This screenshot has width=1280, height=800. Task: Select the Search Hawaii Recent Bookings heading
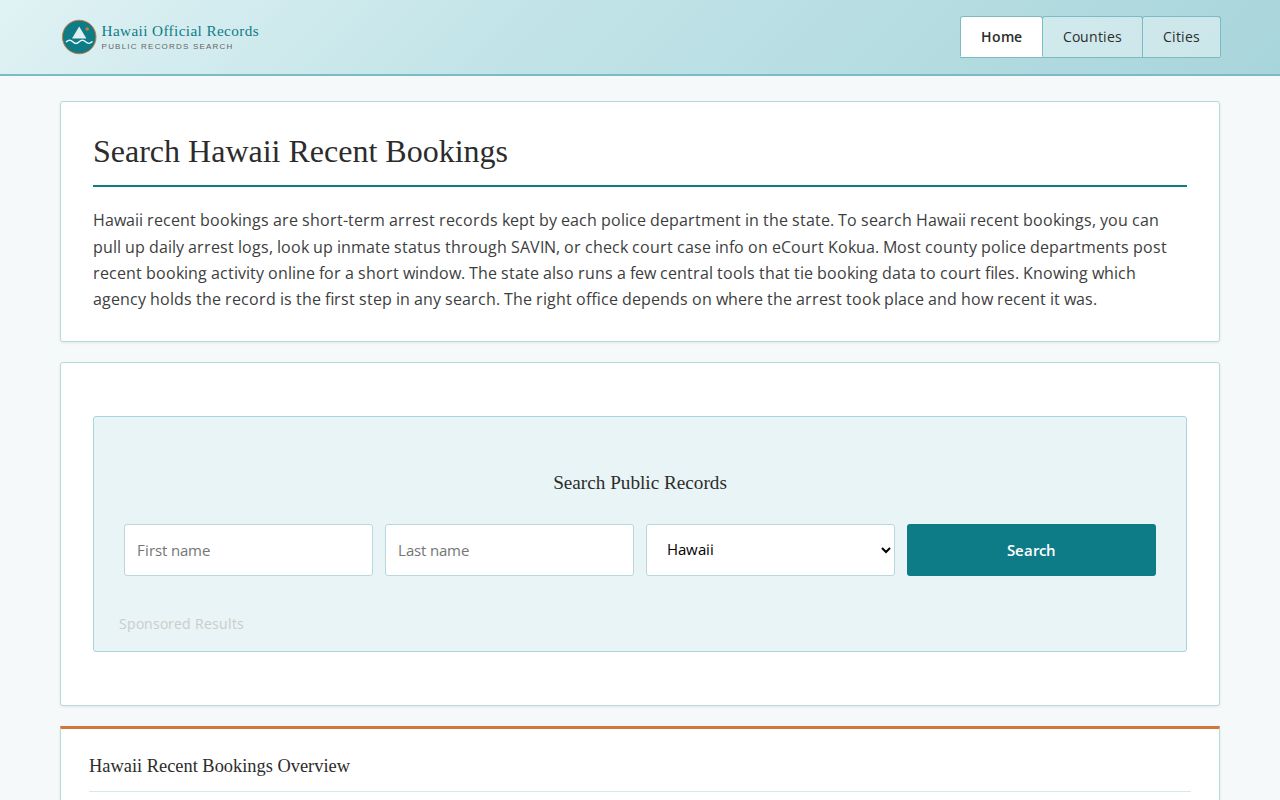(300, 152)
